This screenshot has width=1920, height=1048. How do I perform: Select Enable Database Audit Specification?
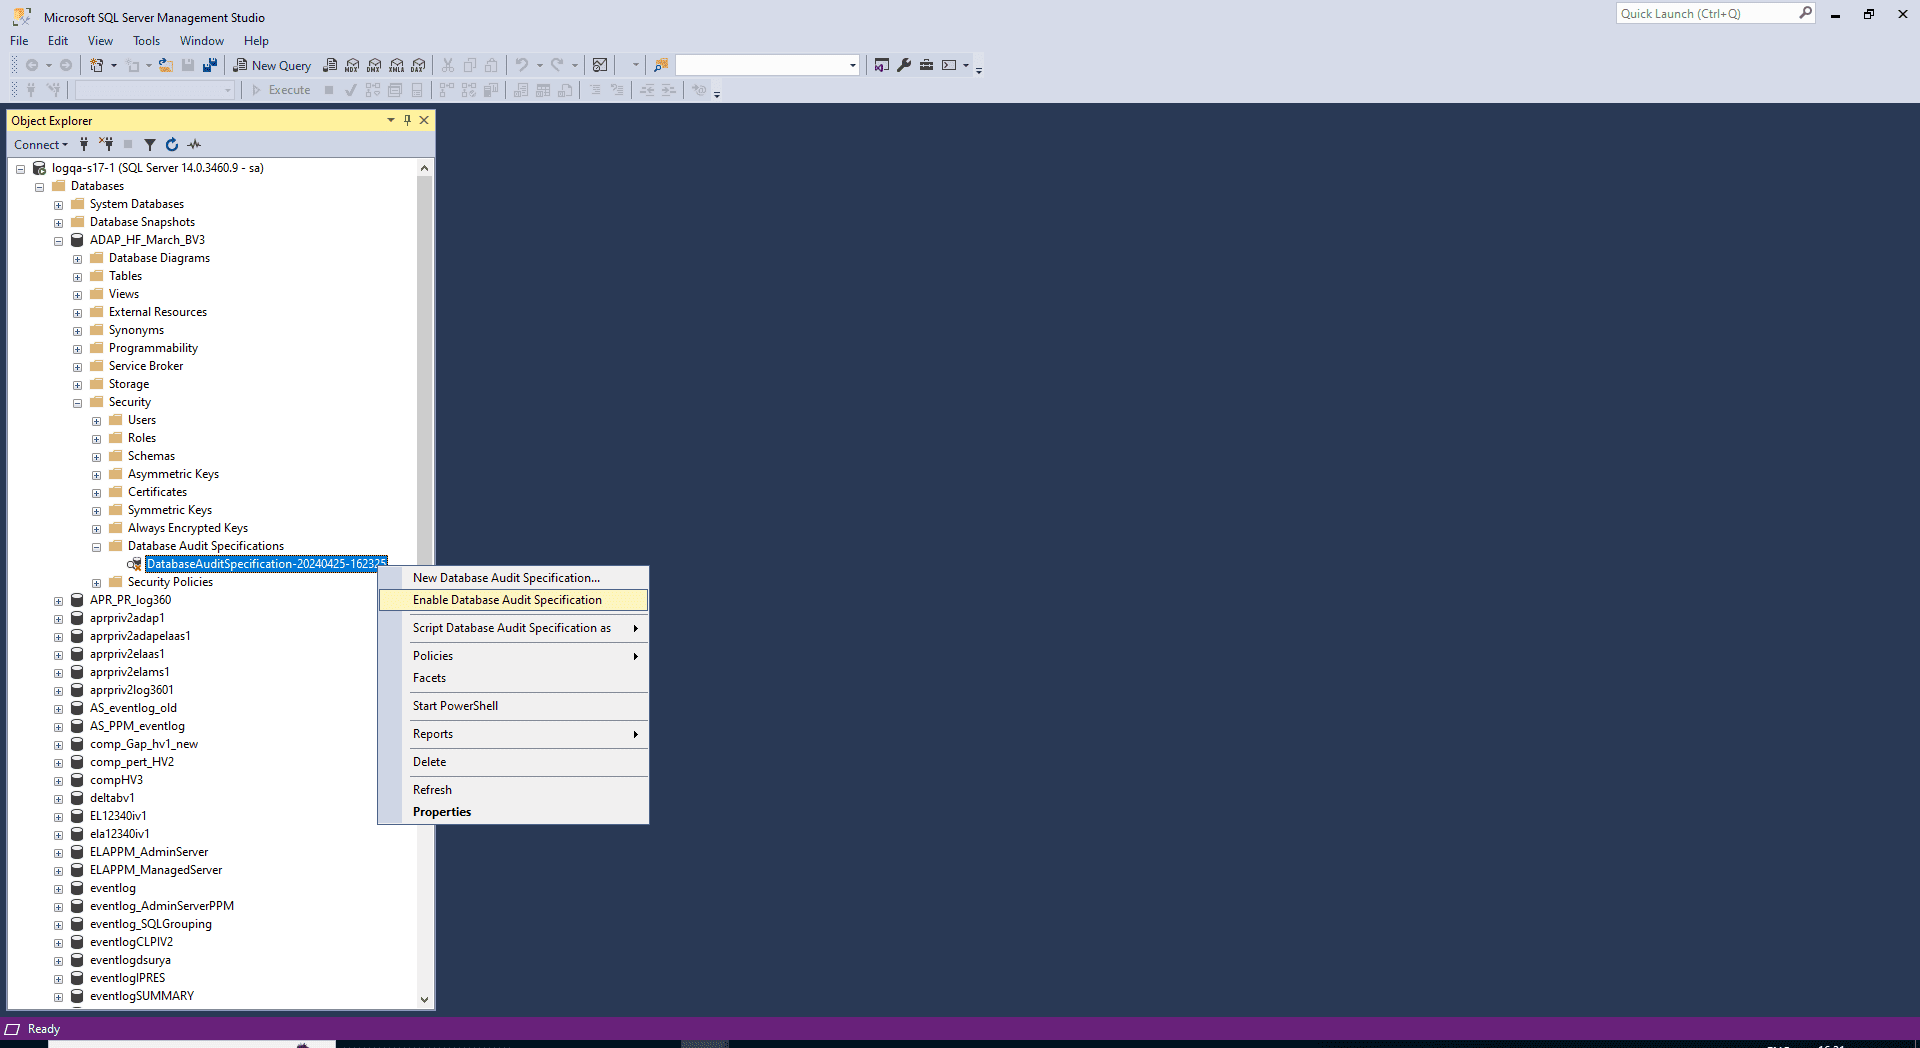coord(514,600)
